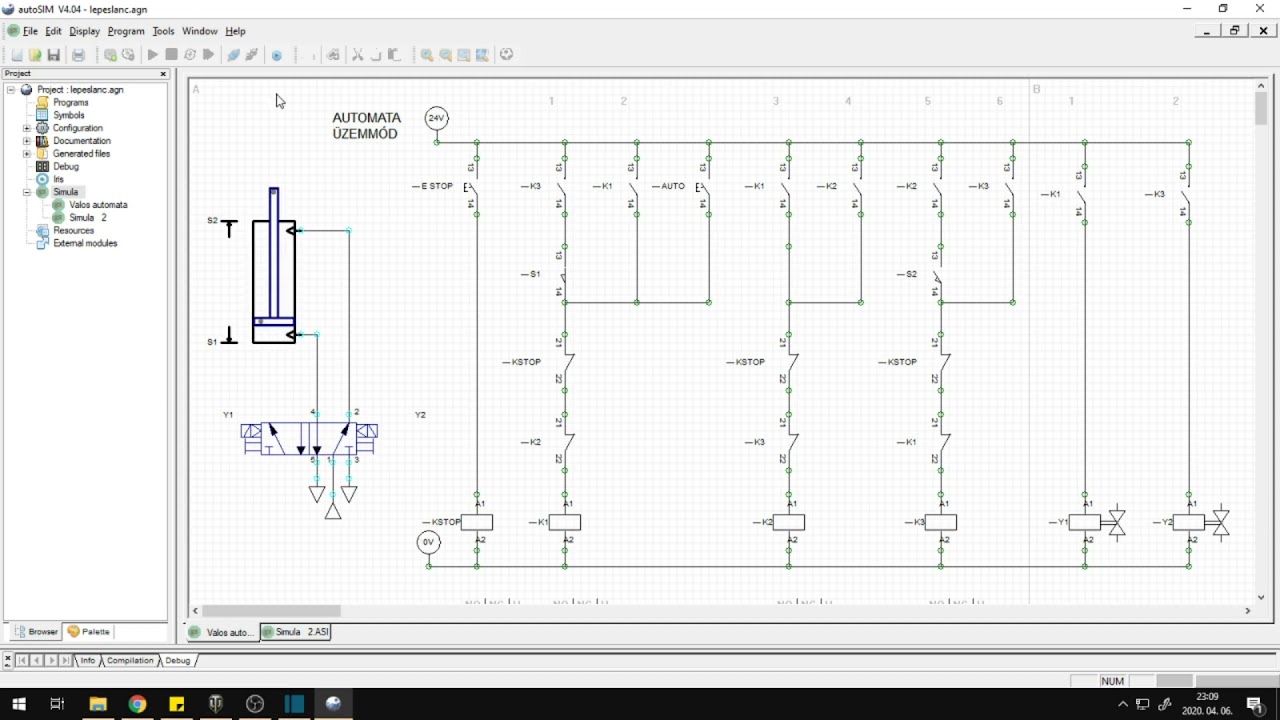Viewport: 1280px width, 720px height.
Task: Select Resources in the project tree
Action: (73, 231)
